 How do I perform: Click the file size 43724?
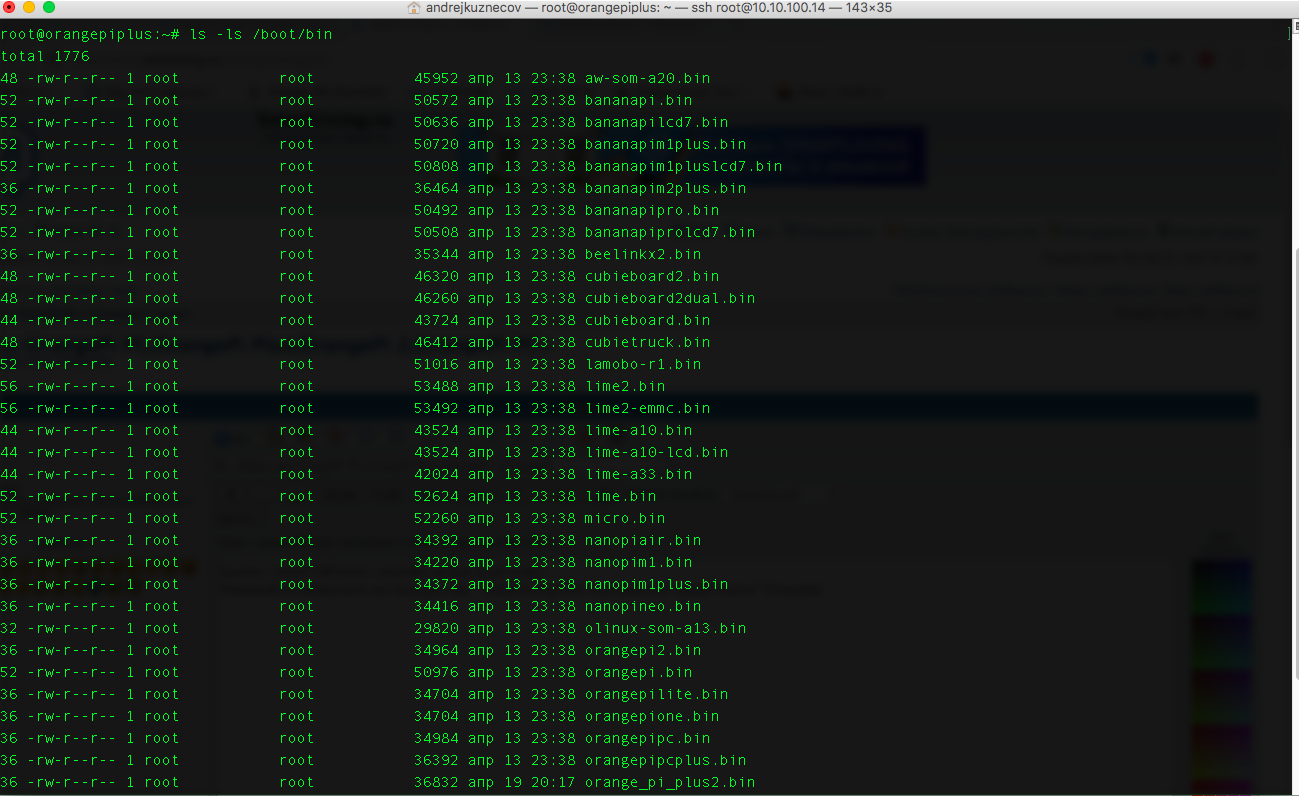coord(436,320)
